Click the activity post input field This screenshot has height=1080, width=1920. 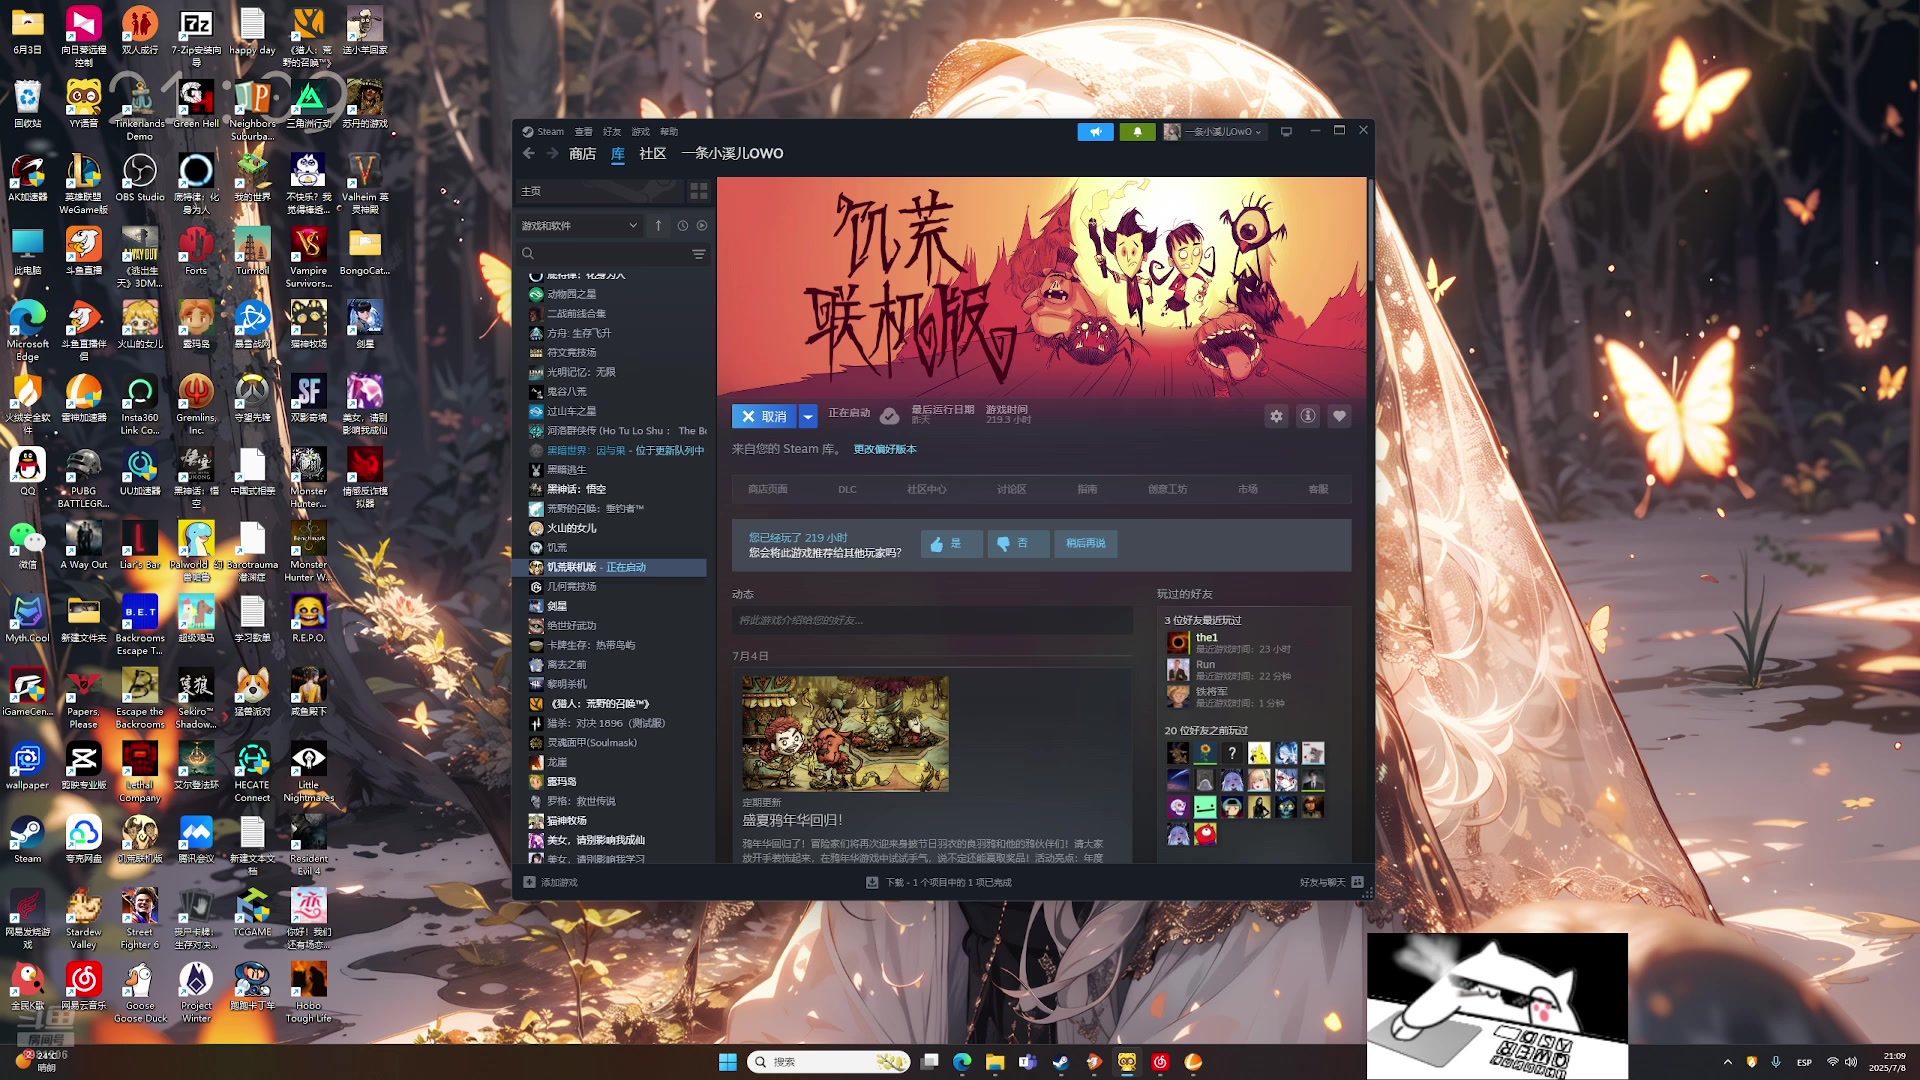click(932, 620)
